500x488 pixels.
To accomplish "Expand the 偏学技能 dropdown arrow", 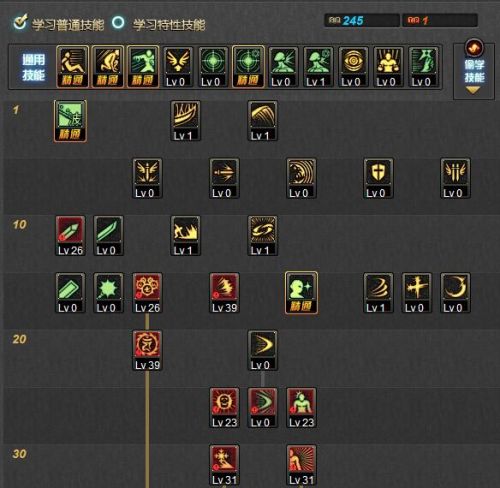I will click(473, 90).
